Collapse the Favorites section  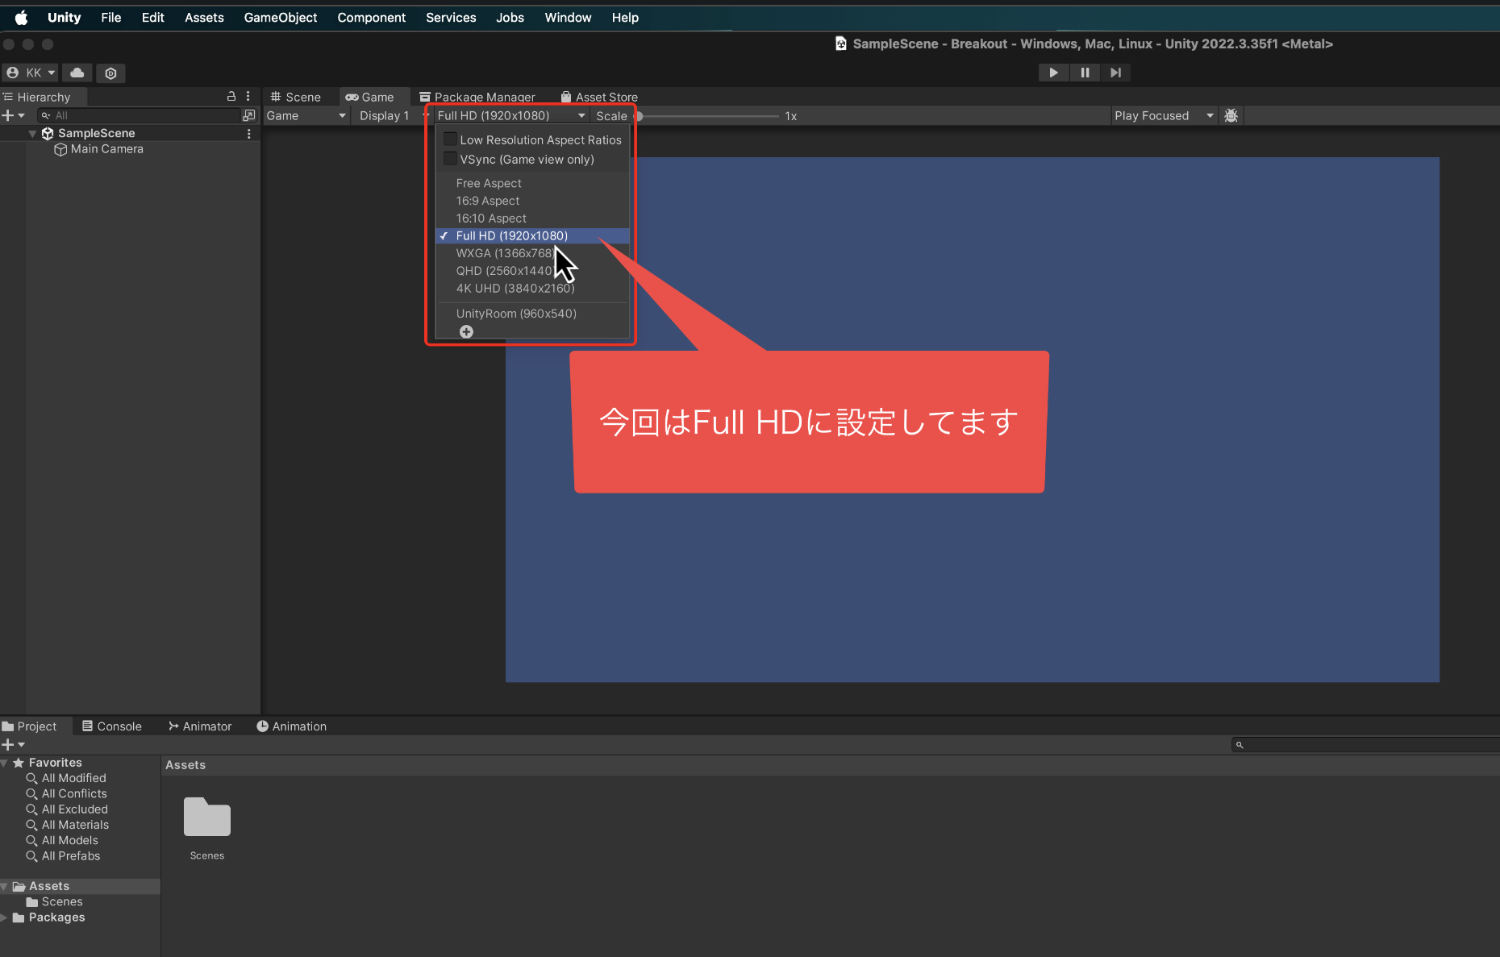(x=5, y=763)
